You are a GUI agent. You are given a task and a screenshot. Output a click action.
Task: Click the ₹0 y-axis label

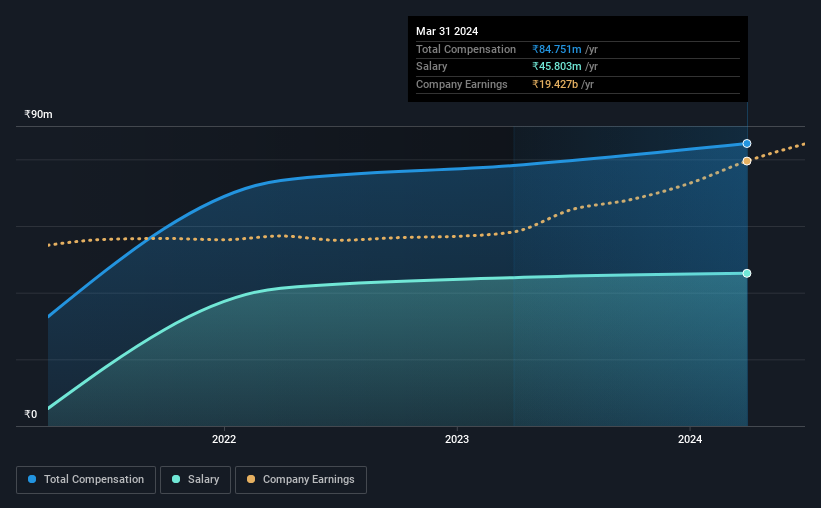click(31, 414)
